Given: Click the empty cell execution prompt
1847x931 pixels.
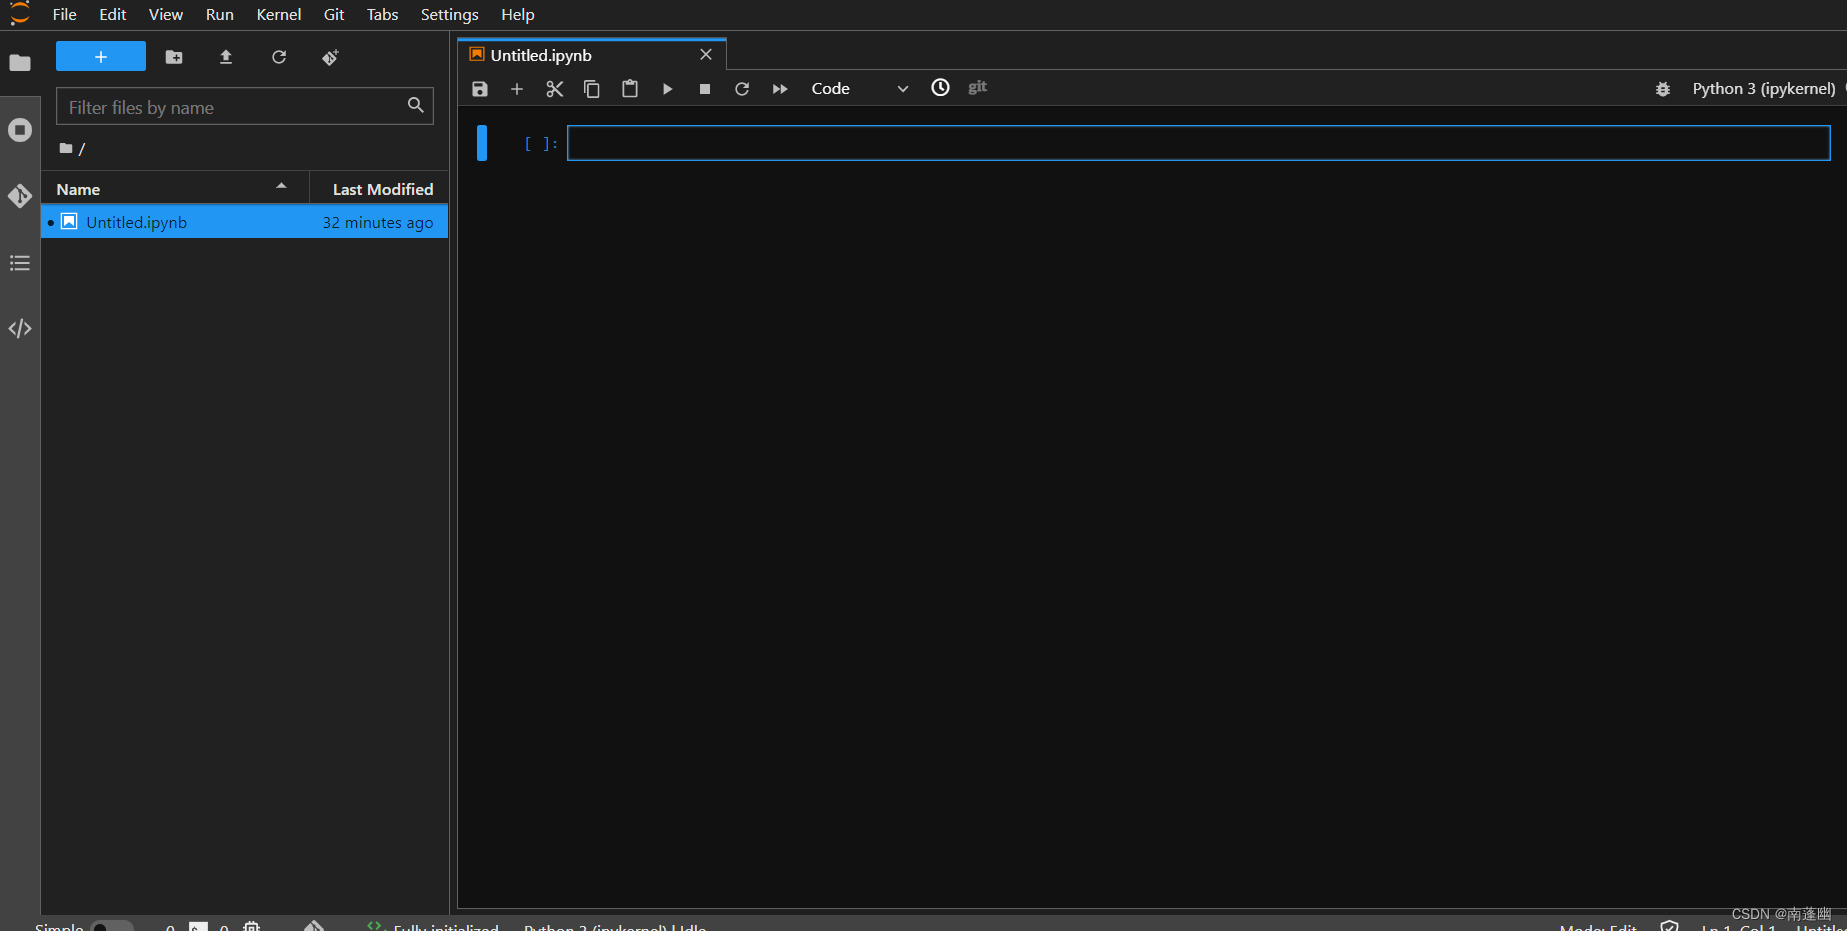Looking at the screenshot, I should pyautogui.click(x=541, y=144).
